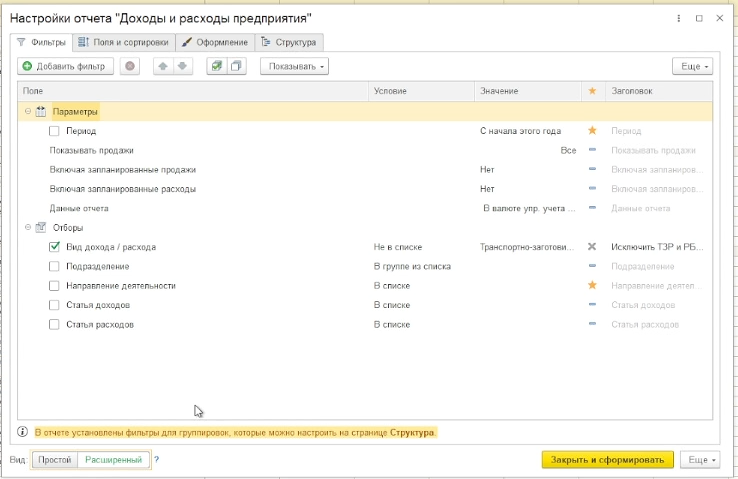The image size is (738, 479).
Task: Toggle the Период checkbox
Action: click(x=54, y=131)
